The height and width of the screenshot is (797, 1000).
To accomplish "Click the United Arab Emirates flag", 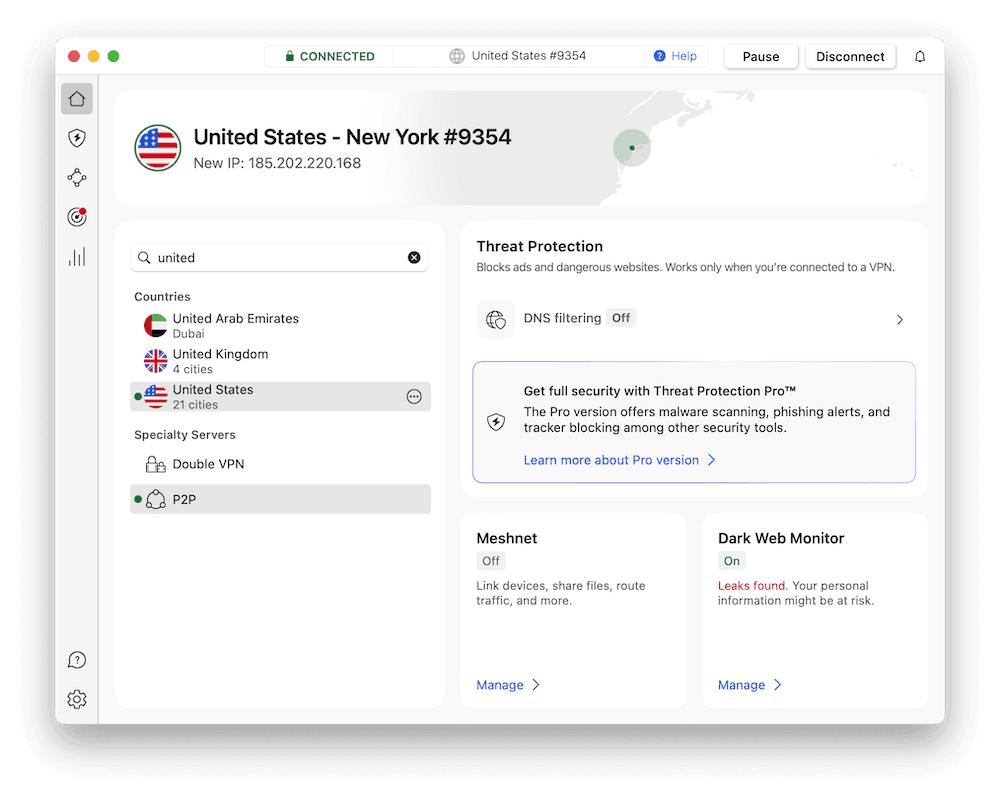I will click(155, 325).
